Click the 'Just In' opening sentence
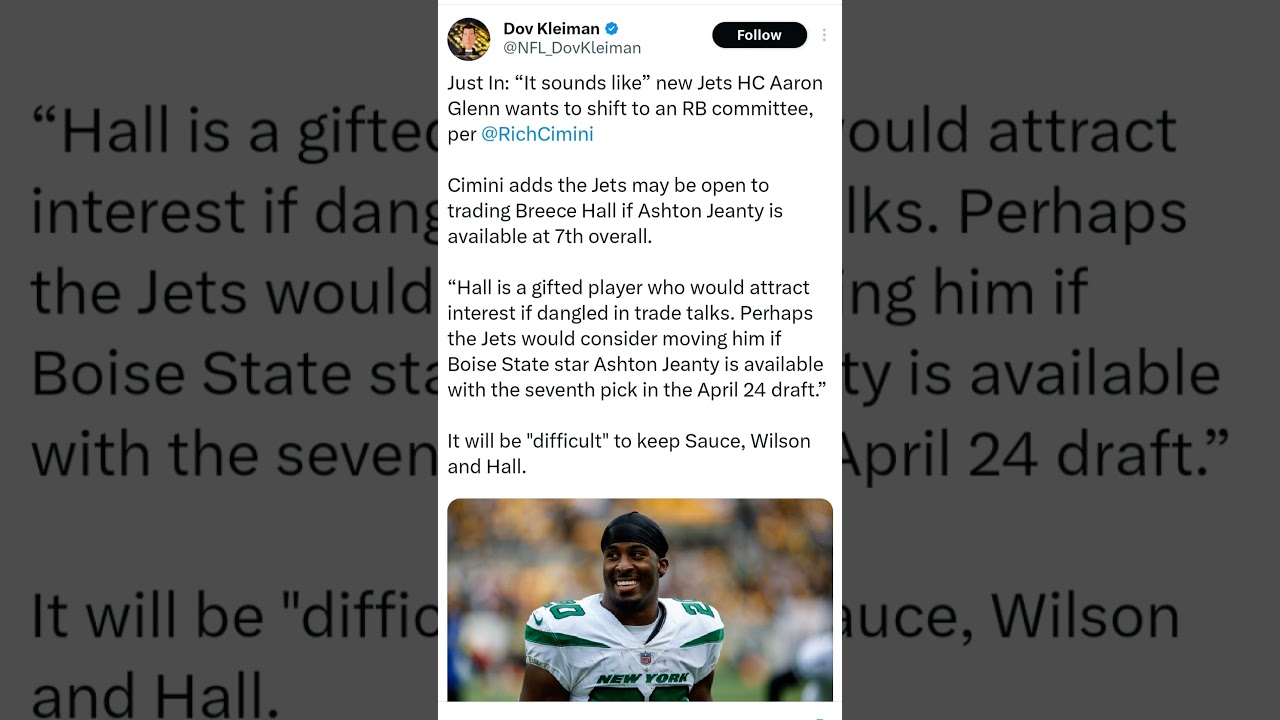1280x720 pixels. 635,108
